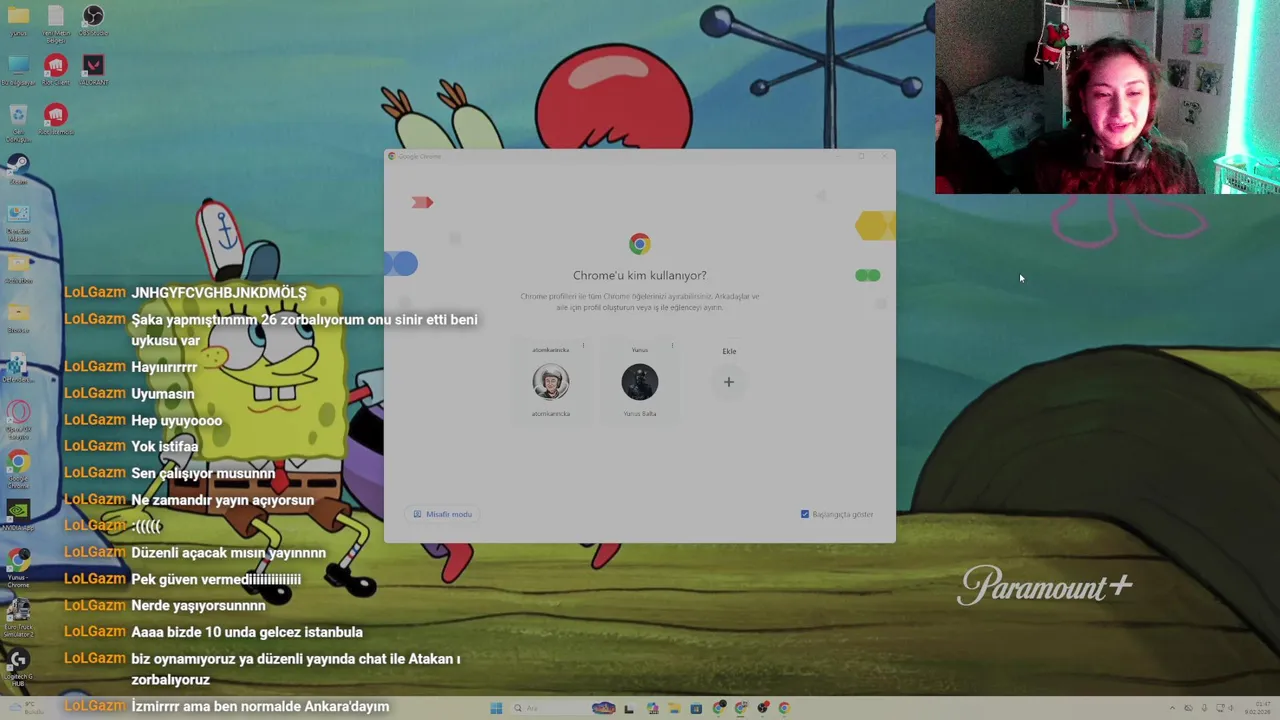Launch Riot Client desktop shortcut

56,69
